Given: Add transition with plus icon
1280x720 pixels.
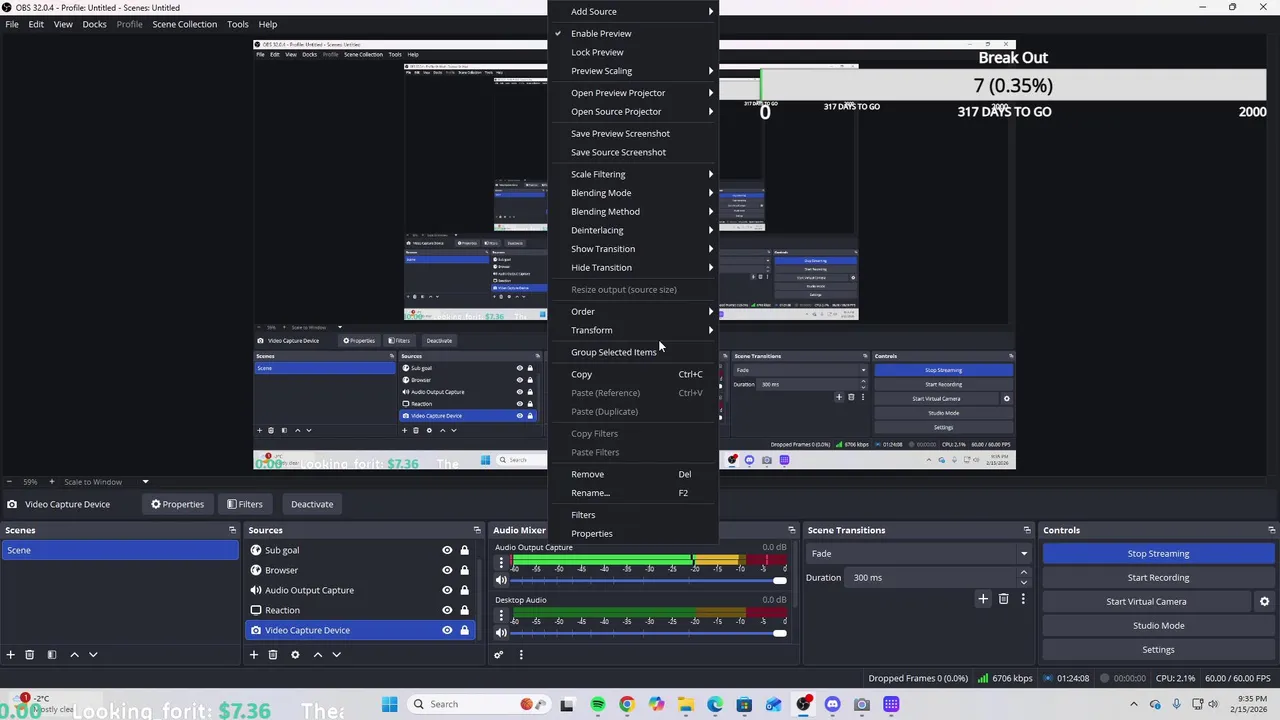Looking at the screenshot, I should tap(983, 599).
